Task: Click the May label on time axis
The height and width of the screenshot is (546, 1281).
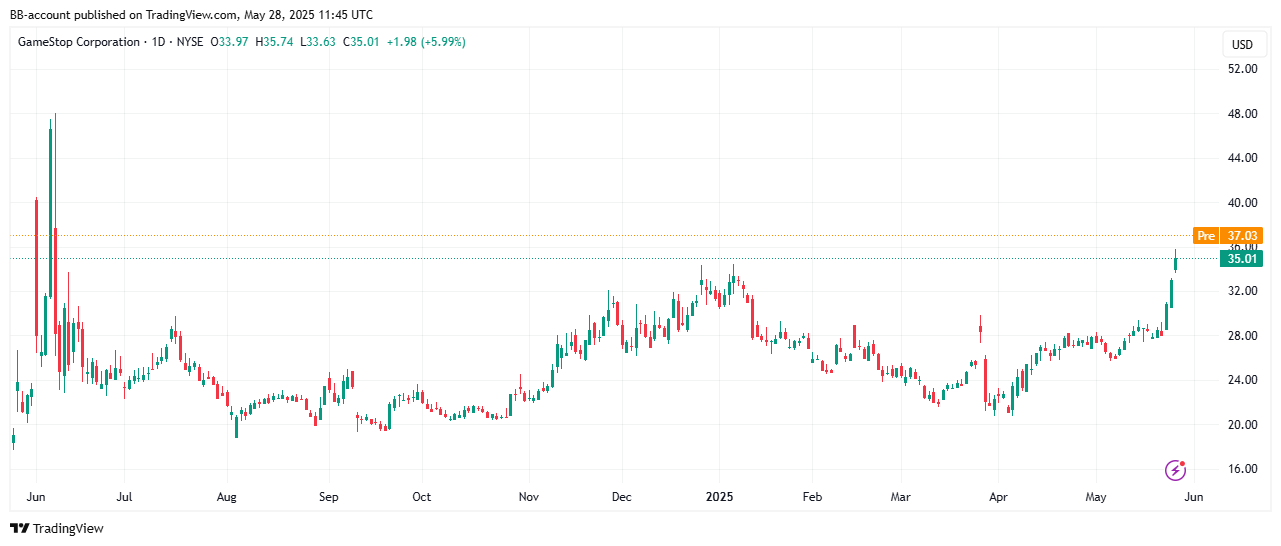Action: (1097, 496)
